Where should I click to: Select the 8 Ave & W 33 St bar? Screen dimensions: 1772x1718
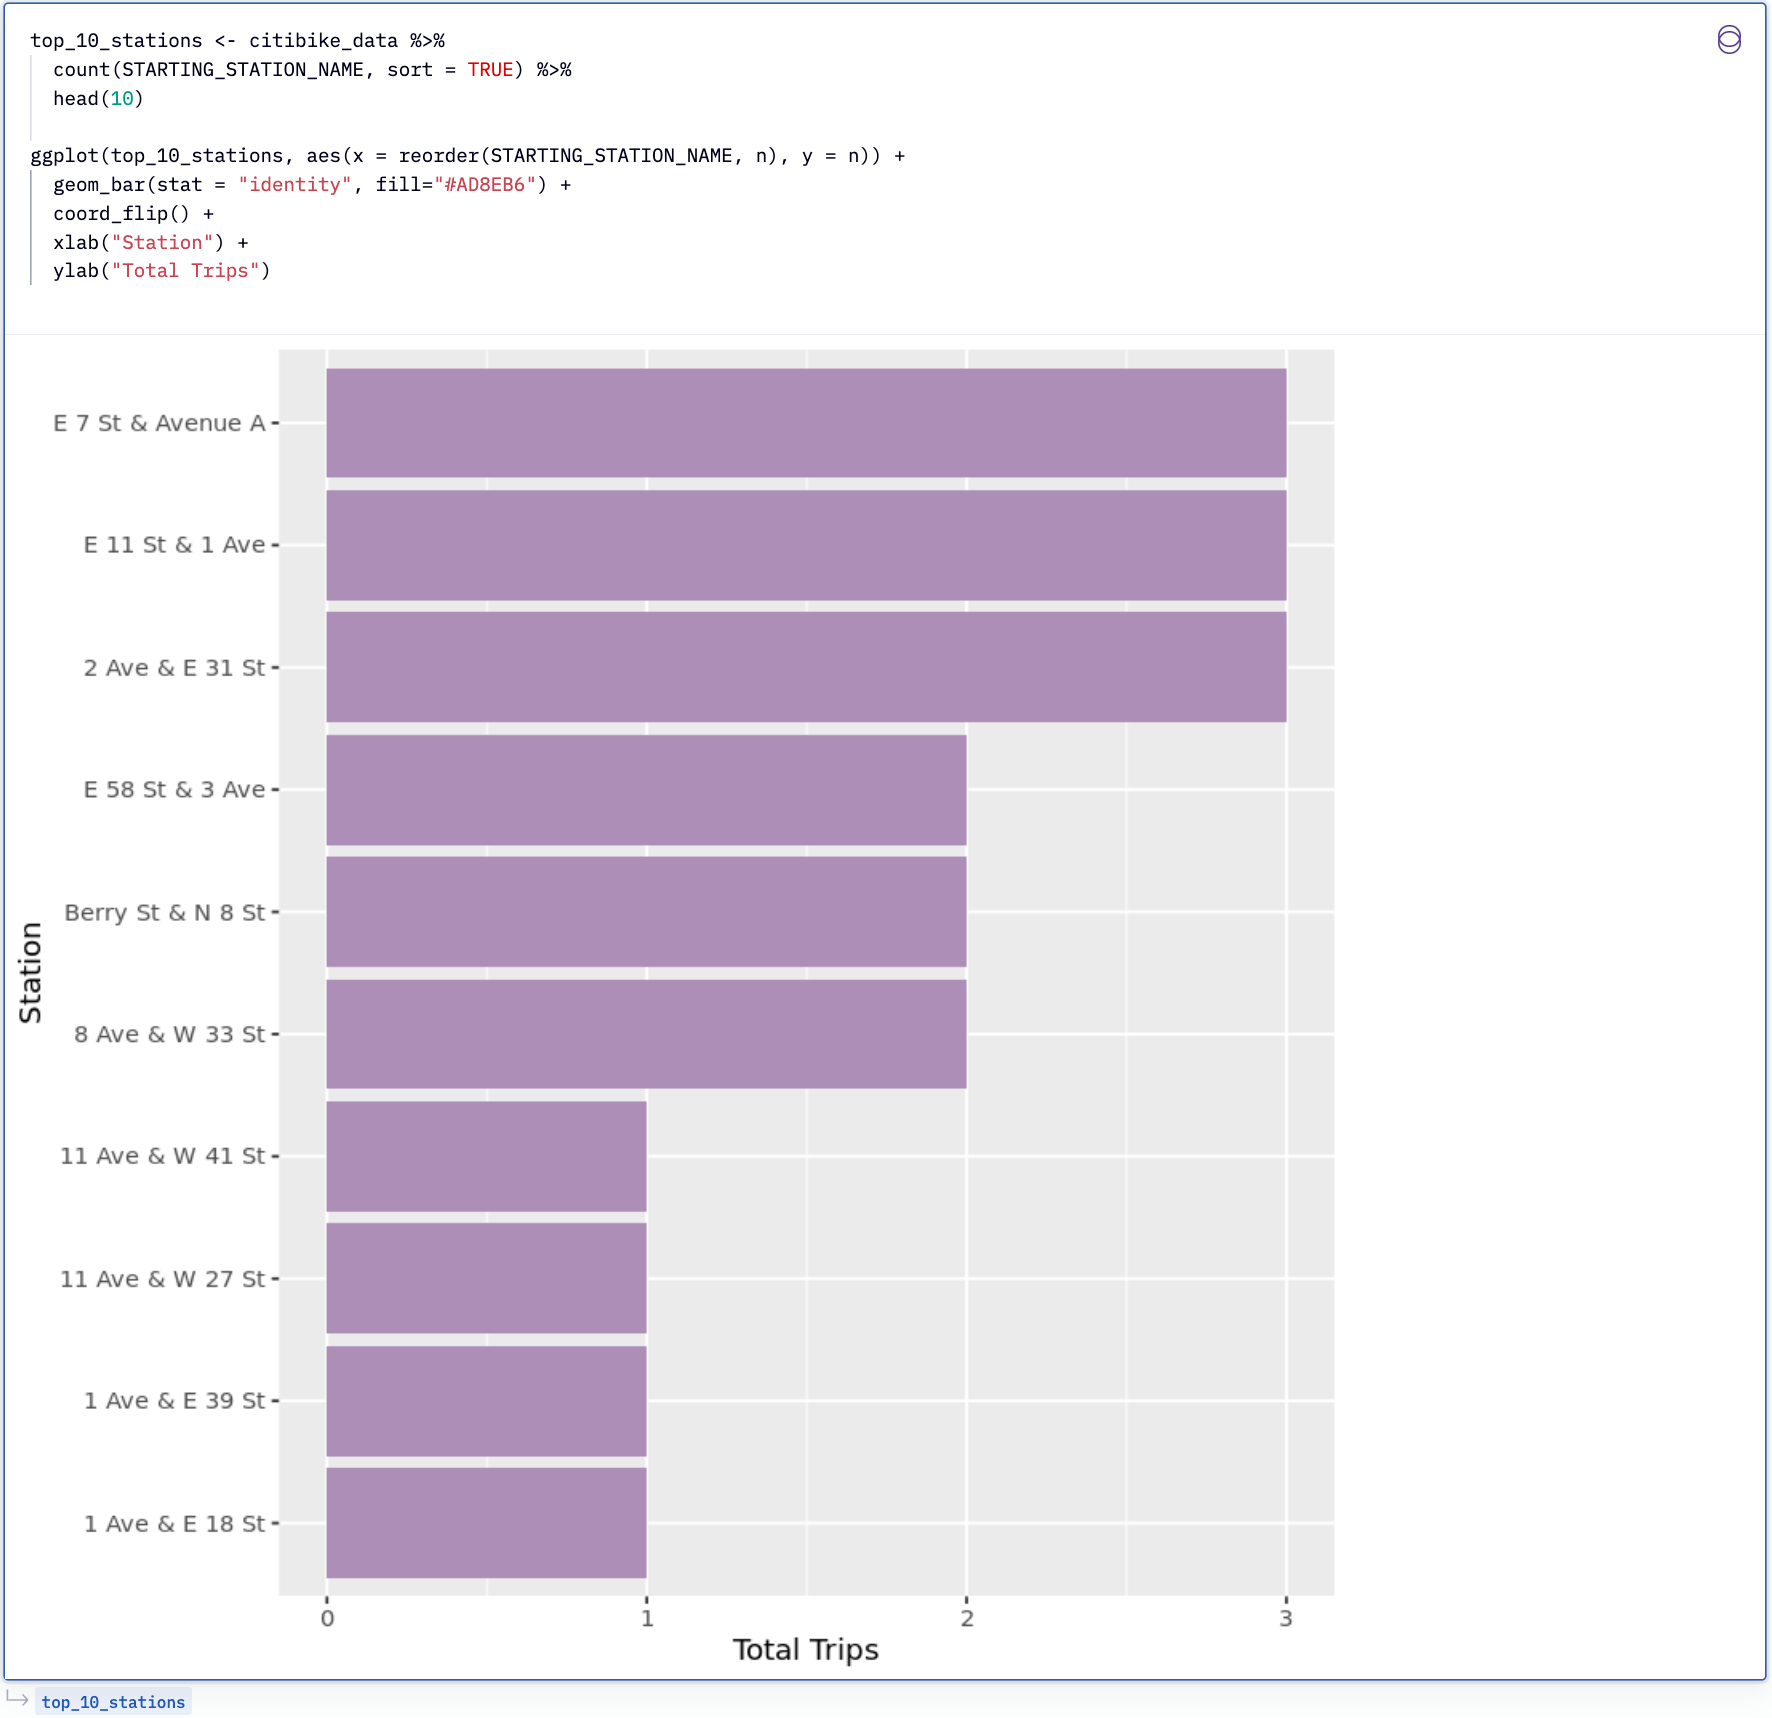point(646,1034)
